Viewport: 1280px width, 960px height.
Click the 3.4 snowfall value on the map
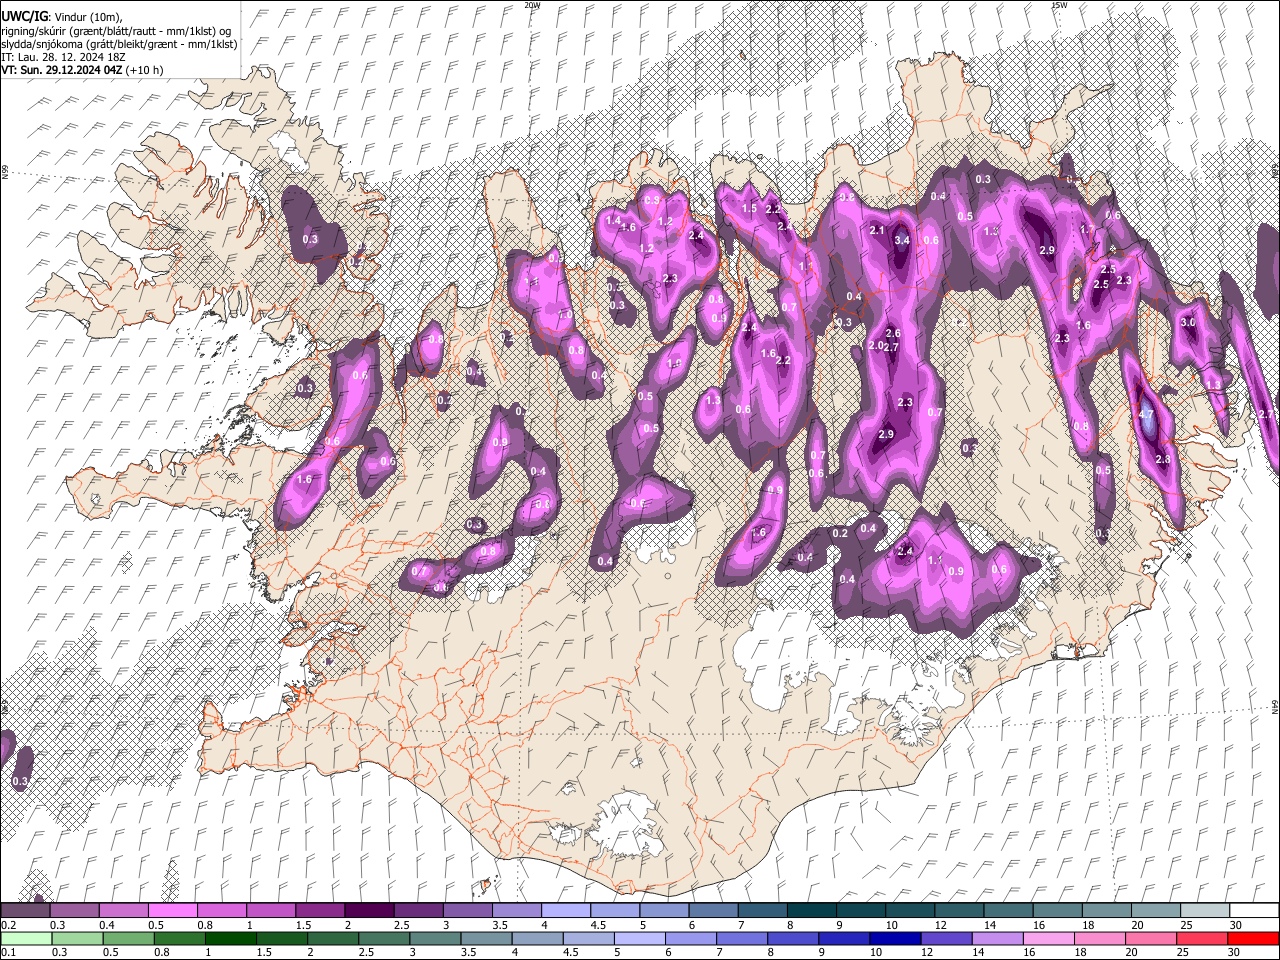coord(901,240)
